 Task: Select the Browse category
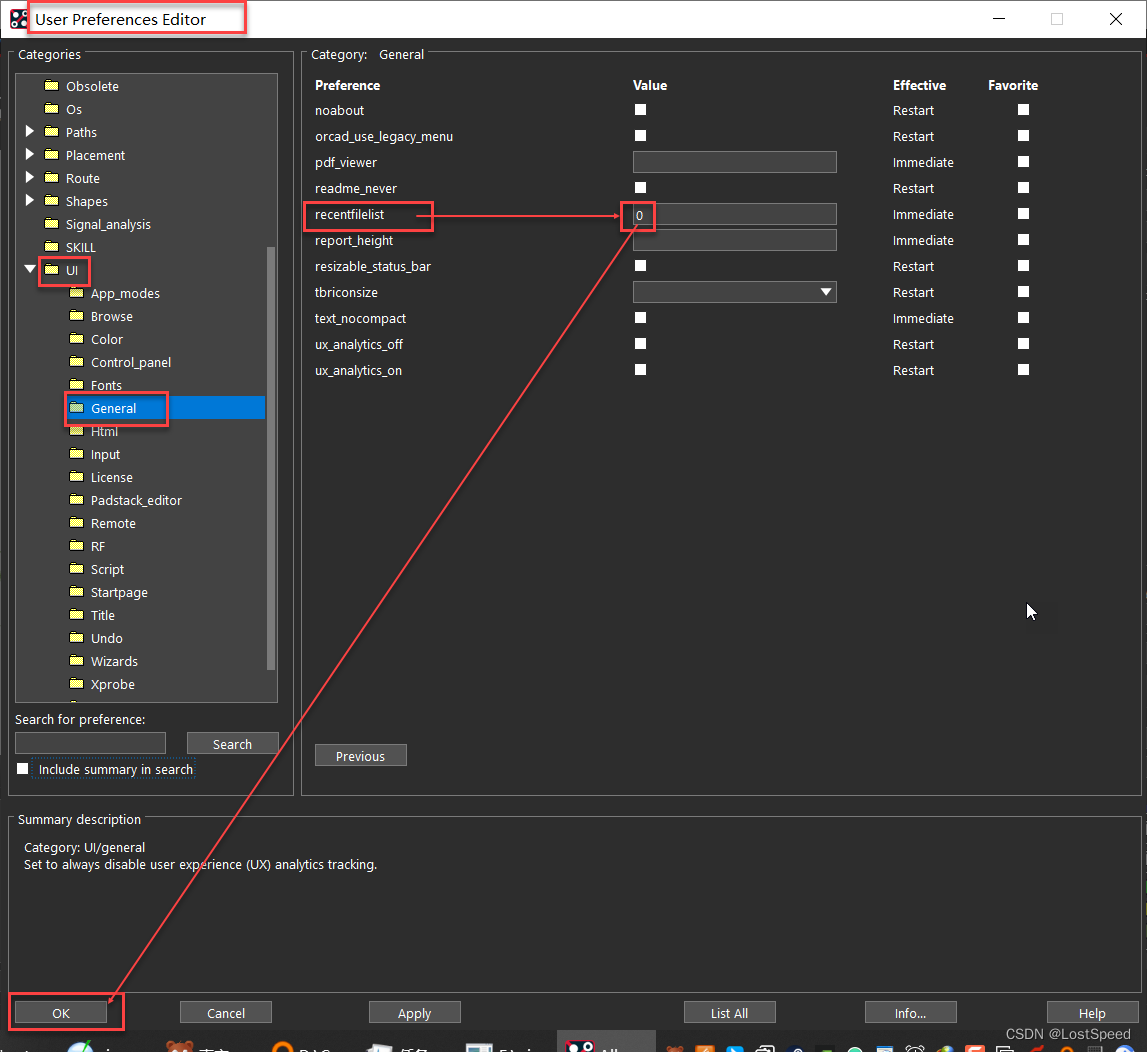(x=111, y=316)
